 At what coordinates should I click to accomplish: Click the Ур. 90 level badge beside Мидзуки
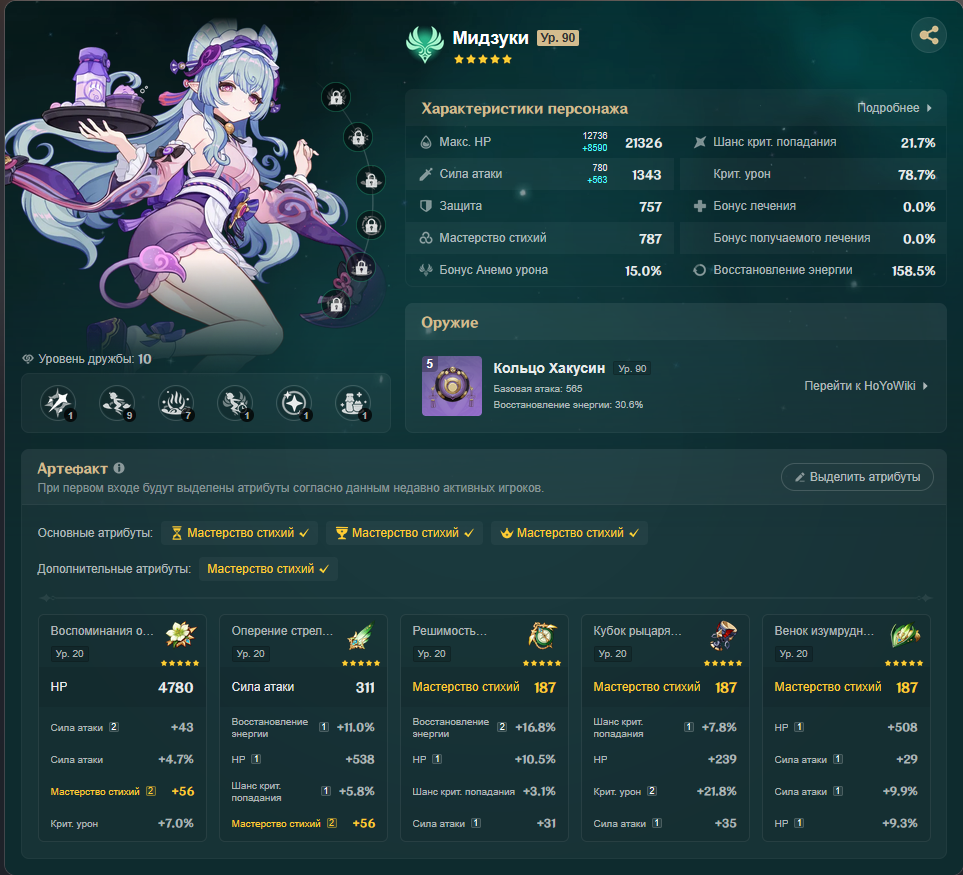click(558, 38)
